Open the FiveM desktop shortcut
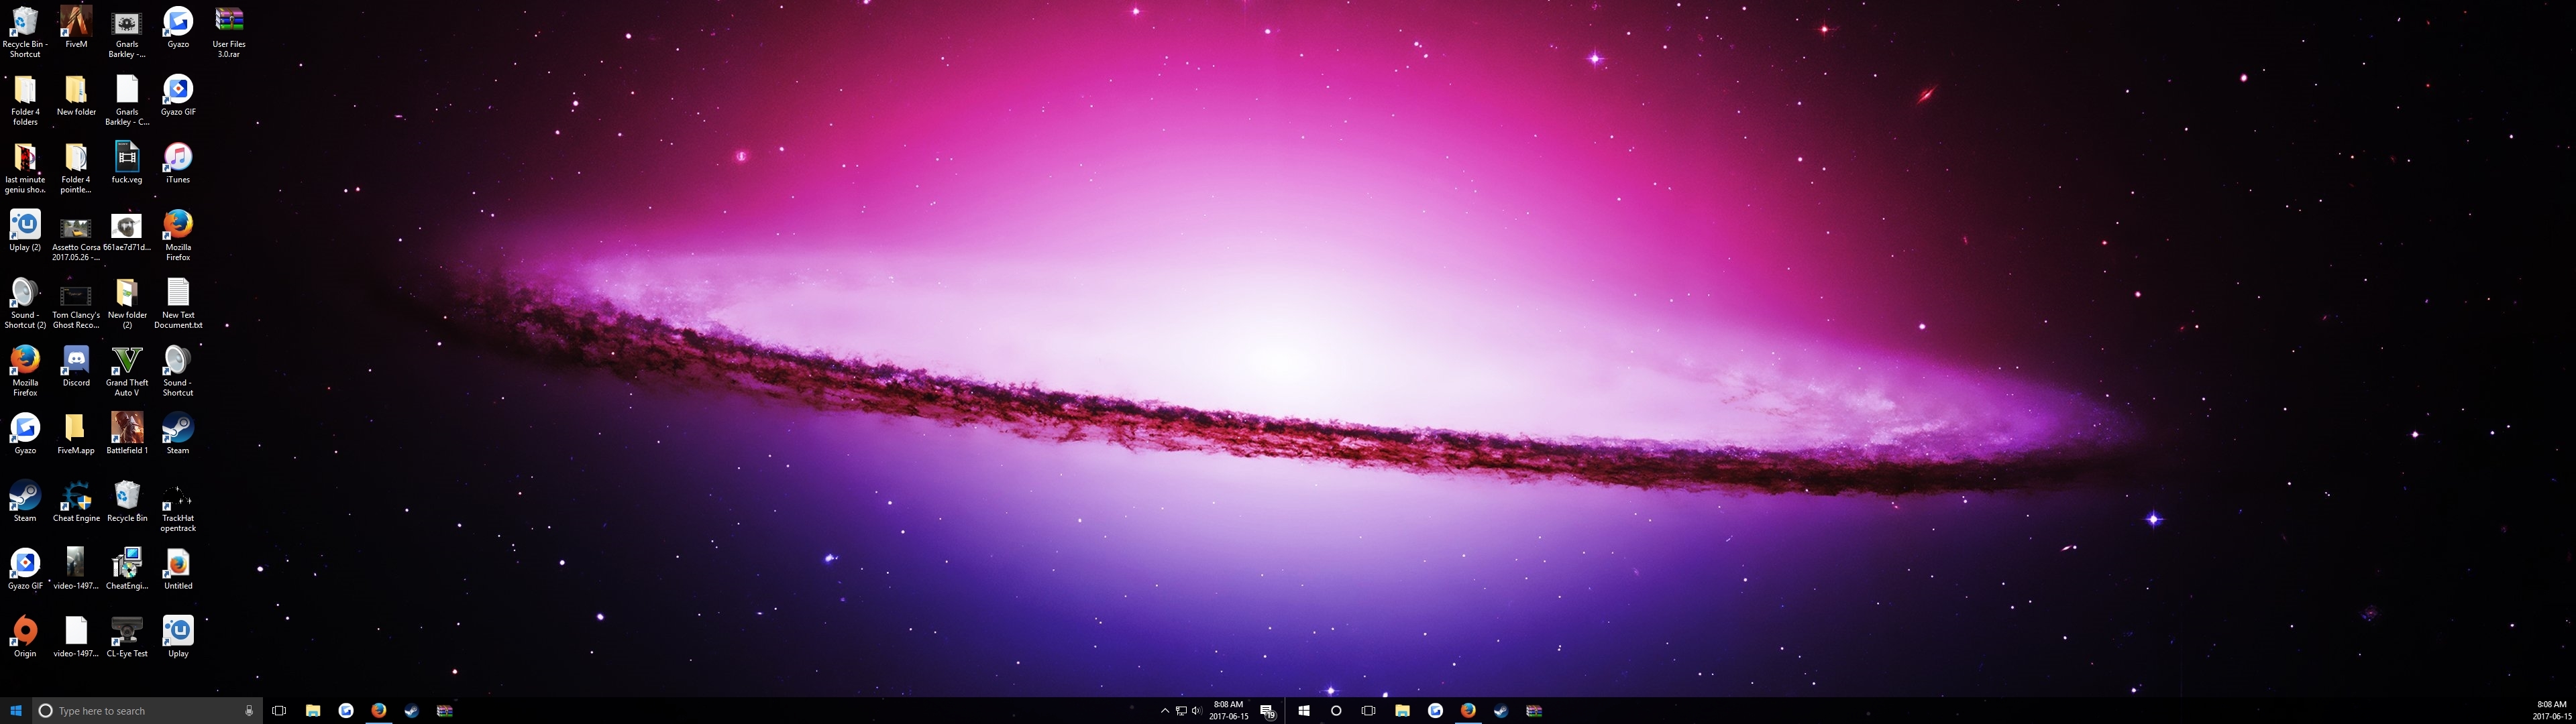 (76, 22)
